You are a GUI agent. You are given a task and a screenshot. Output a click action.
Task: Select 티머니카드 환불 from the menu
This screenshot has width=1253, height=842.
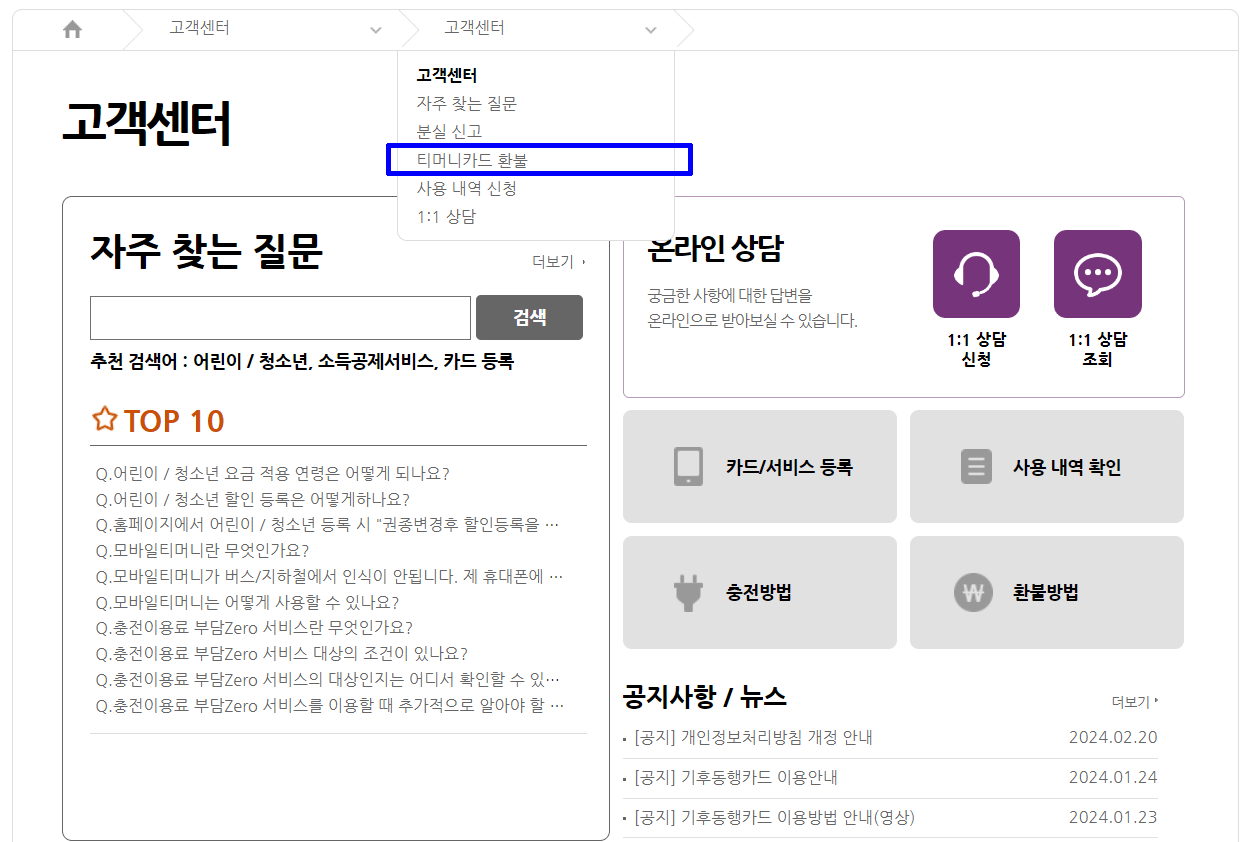point(471,159)
